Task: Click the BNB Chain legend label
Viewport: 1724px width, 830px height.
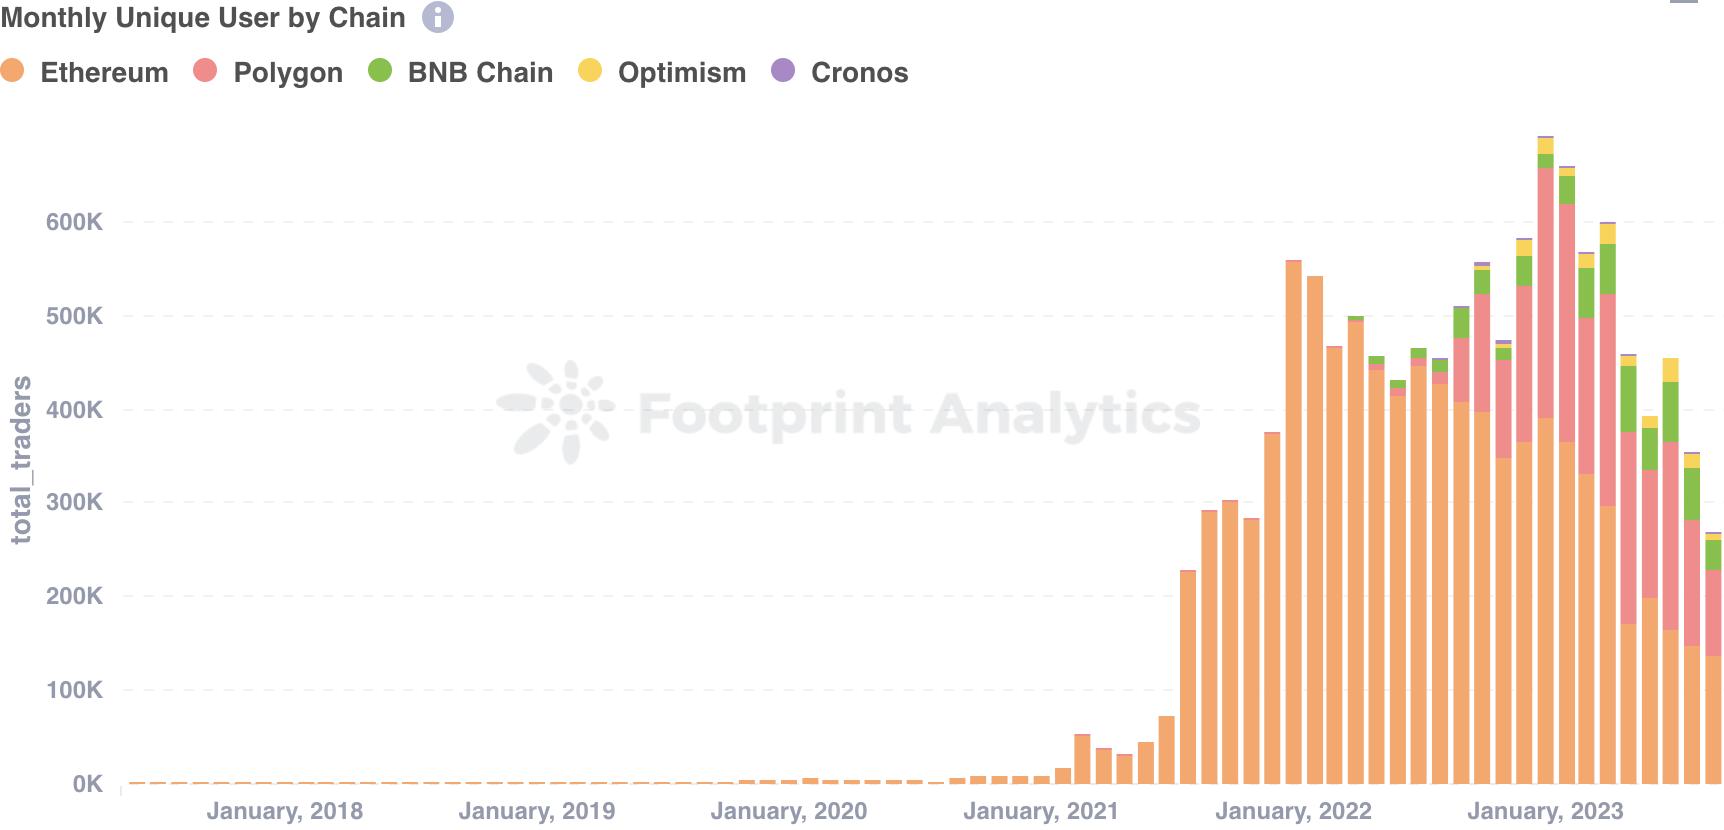Action: 480,73
